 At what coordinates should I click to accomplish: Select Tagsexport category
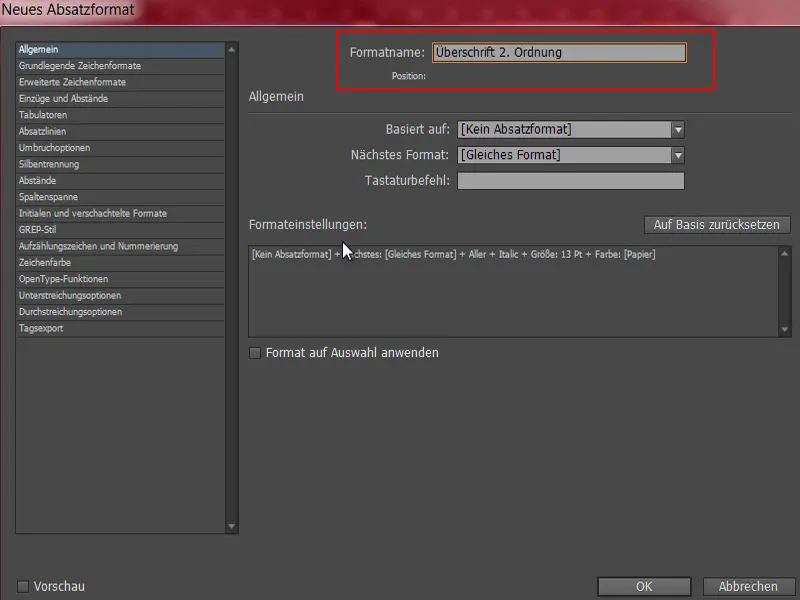point(120,328)
